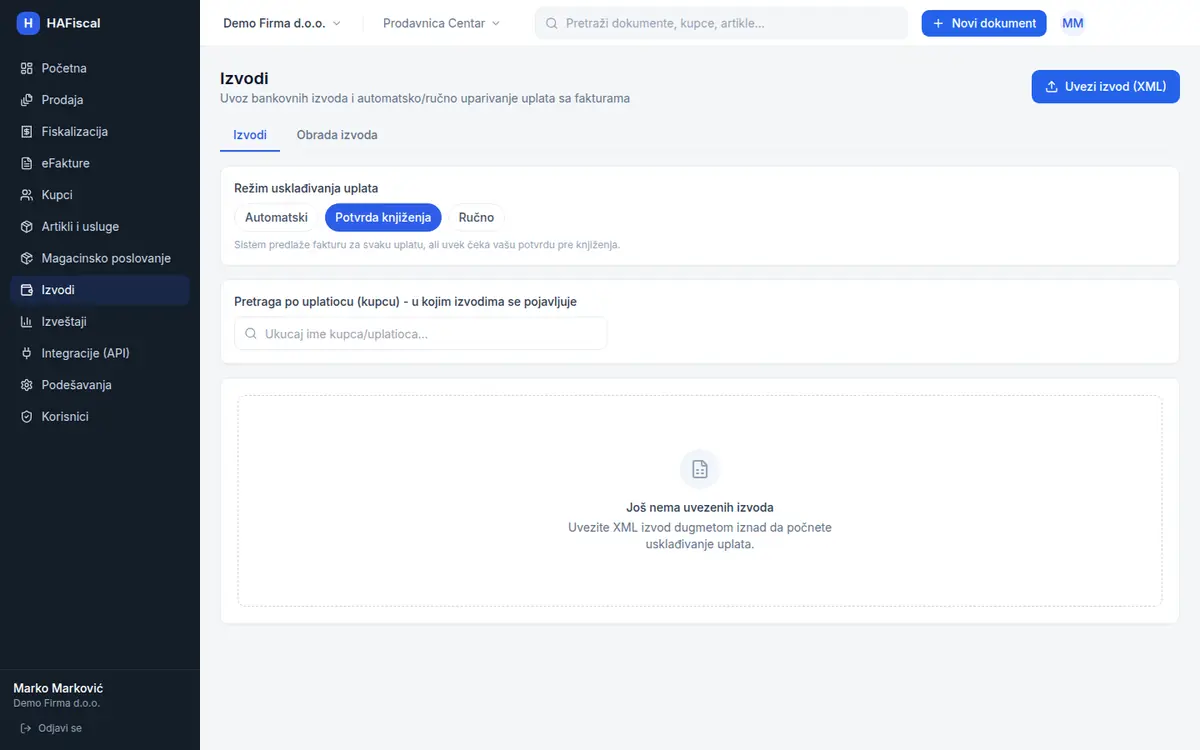Click the global search field
The image size is (1200, 750).
[721, 23]
